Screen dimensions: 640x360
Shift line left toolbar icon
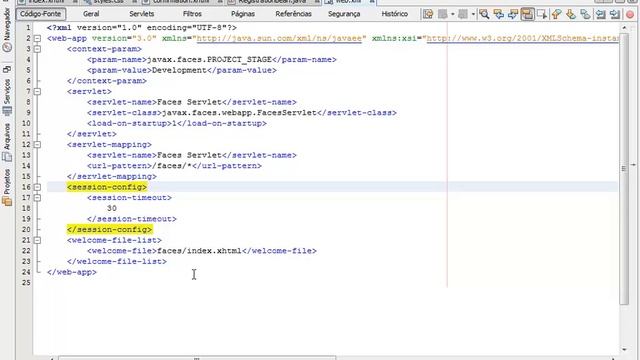point(600,14)
